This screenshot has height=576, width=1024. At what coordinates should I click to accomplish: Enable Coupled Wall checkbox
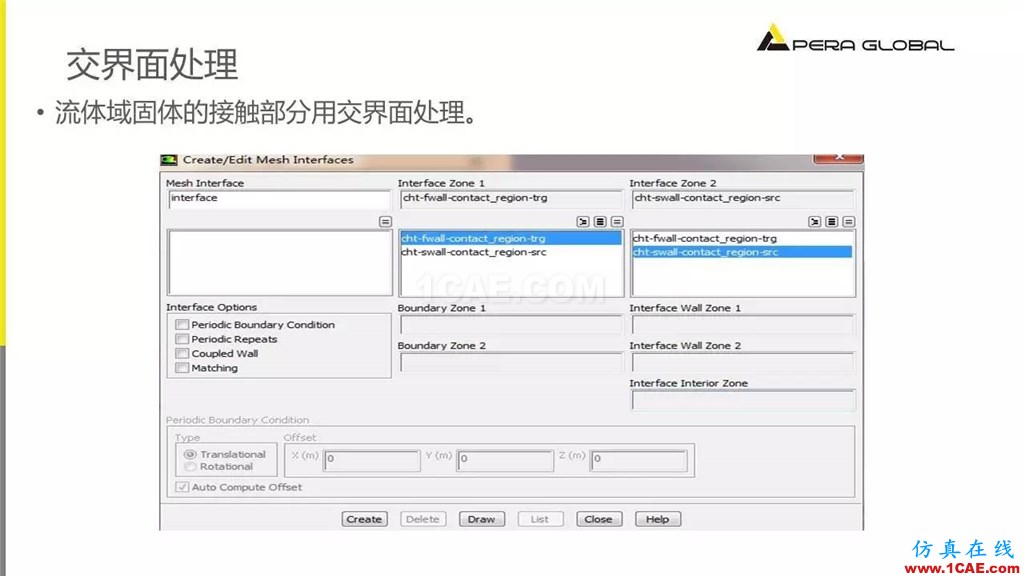click(182, 353)
